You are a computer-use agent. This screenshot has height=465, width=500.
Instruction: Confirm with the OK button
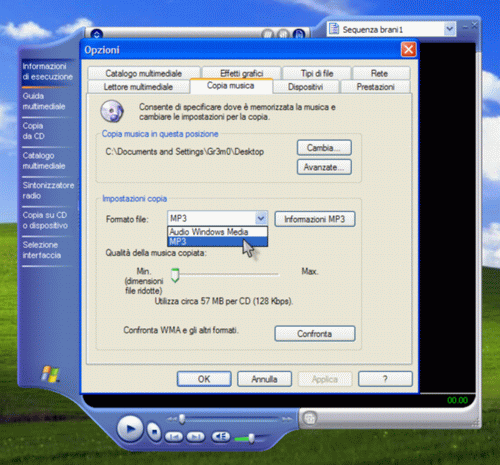pos(204,379)
